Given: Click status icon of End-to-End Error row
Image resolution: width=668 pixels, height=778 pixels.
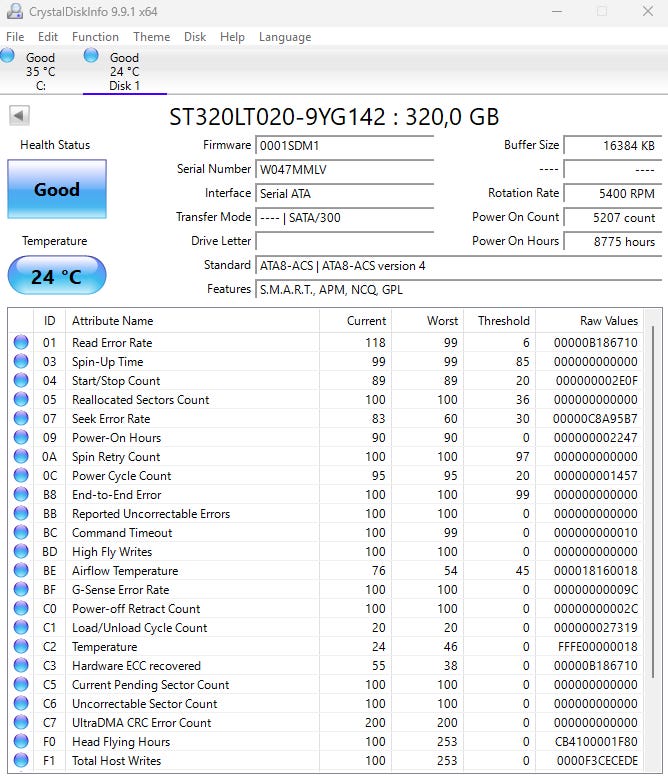Looking at the screenshot, I should (21, 495).
